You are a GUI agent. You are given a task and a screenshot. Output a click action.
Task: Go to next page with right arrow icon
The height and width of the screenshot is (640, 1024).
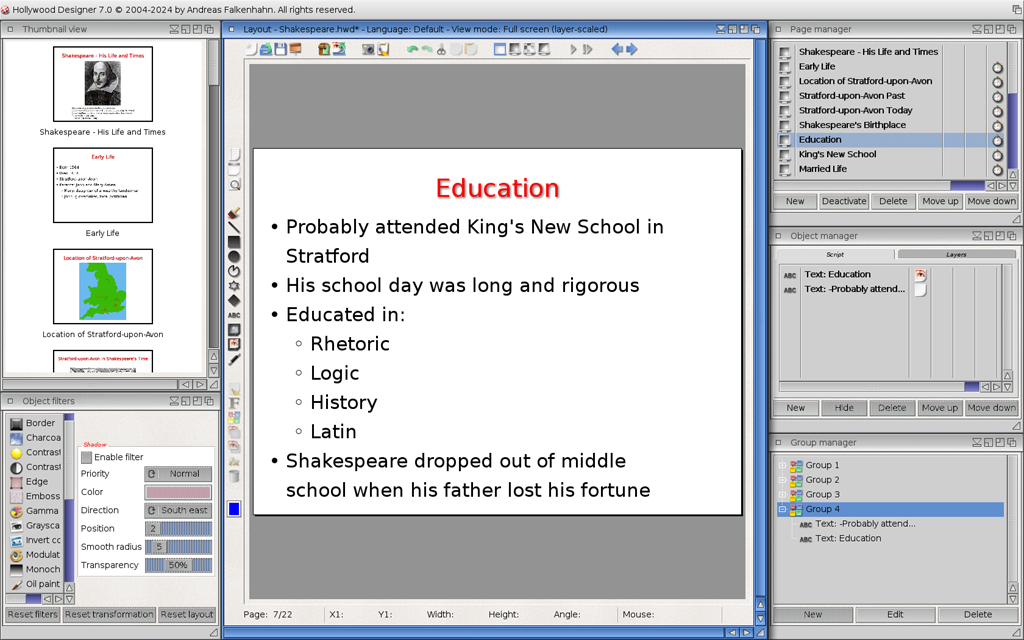(632, 49)
